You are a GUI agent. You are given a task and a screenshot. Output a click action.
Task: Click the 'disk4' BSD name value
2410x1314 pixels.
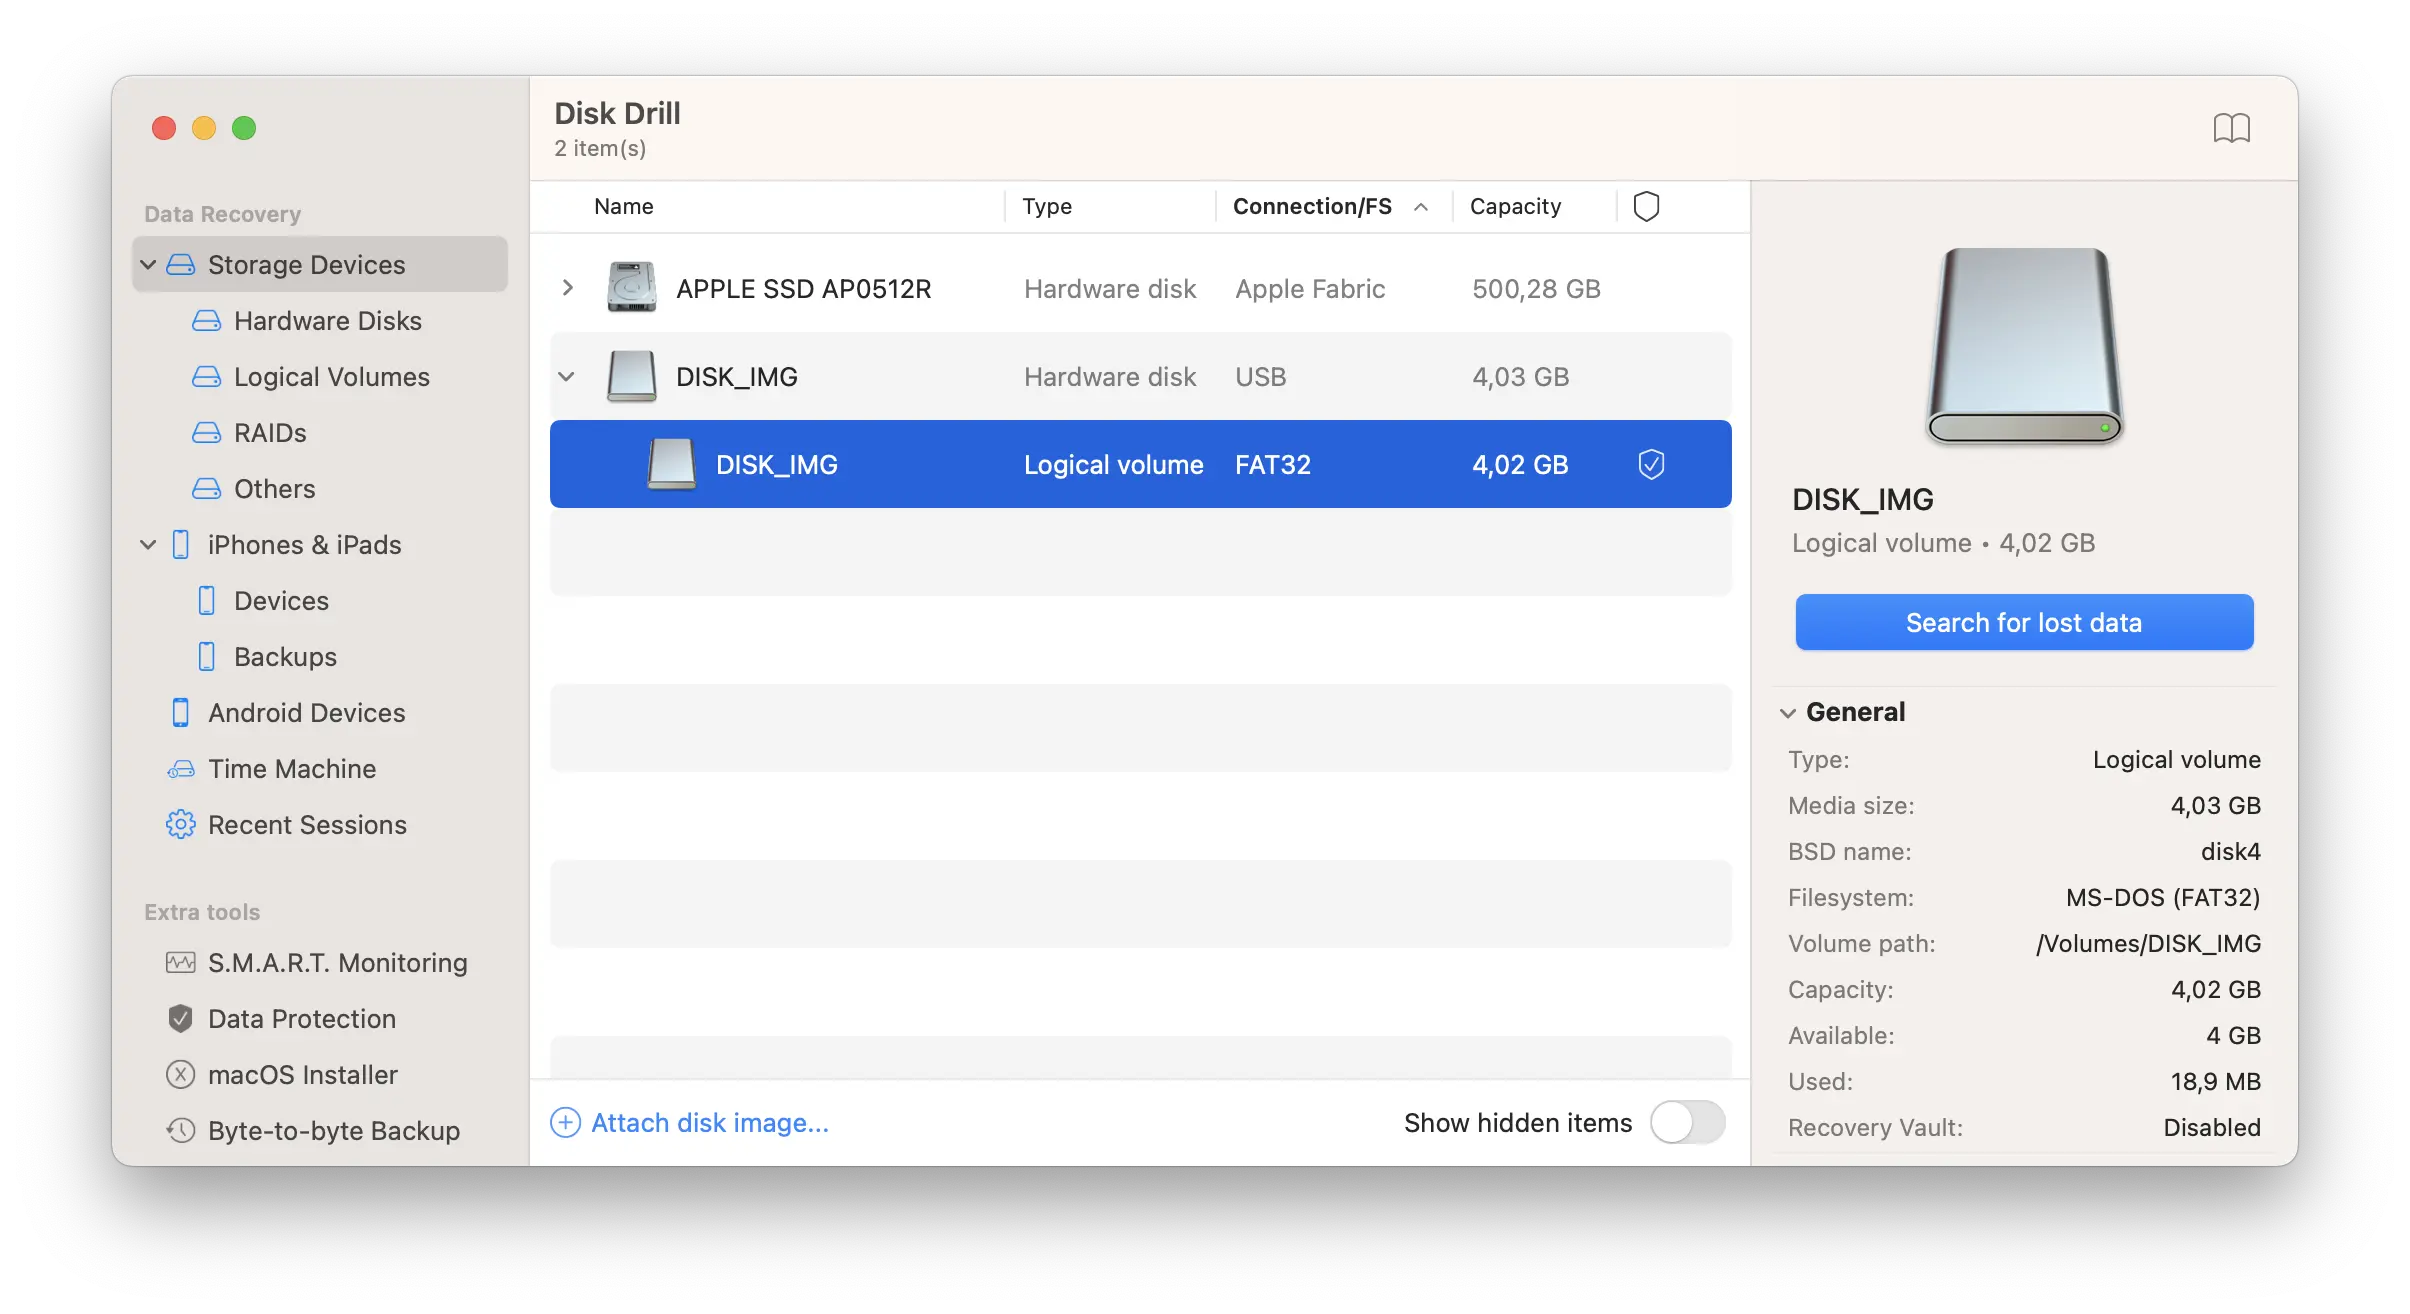pos(2230,851)
